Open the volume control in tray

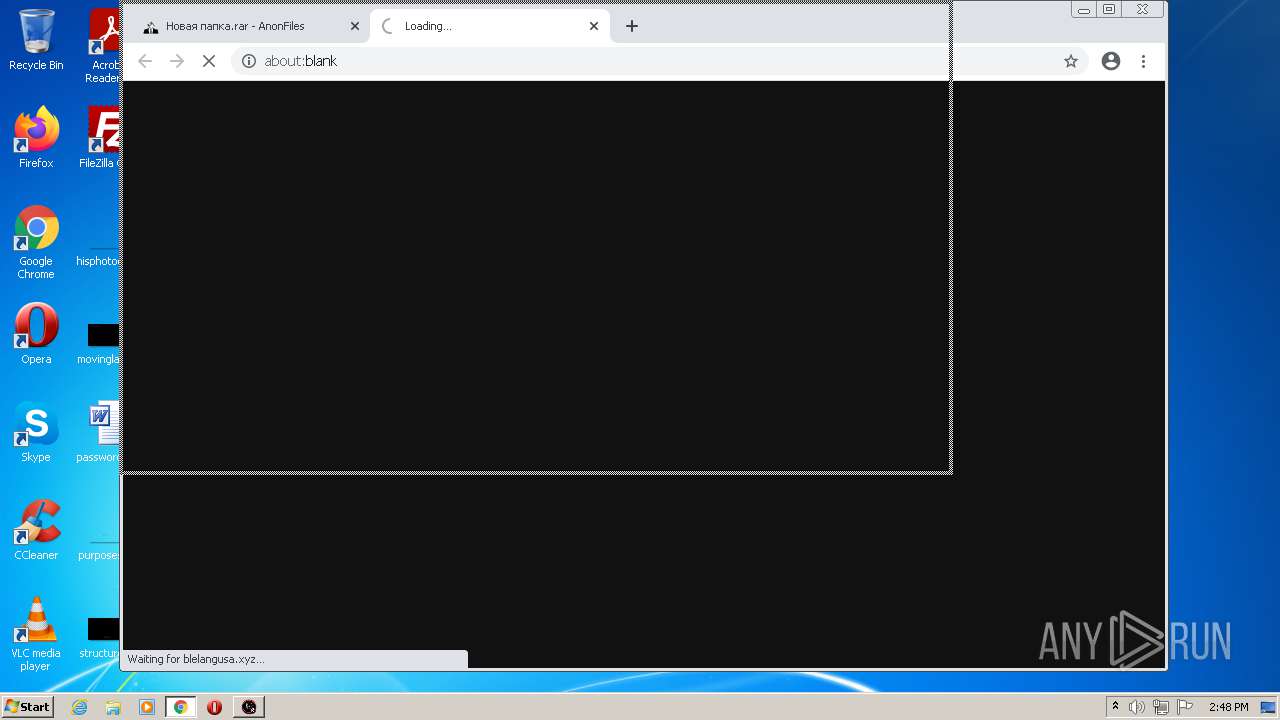coord(1137,707)
